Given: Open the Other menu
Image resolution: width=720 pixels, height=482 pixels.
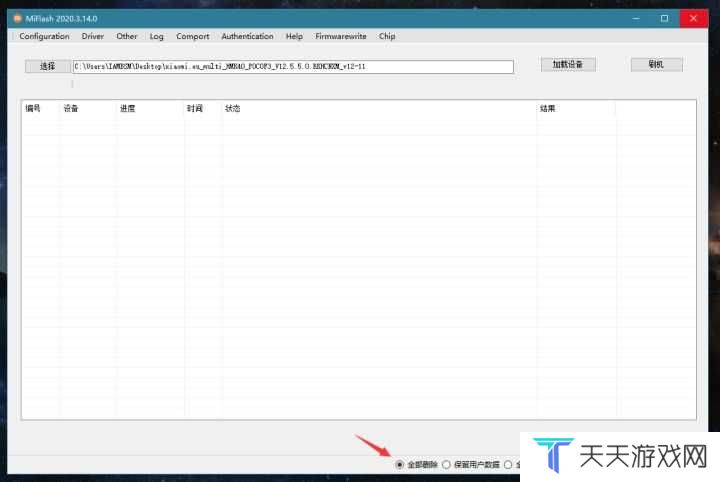Looking at the screenshot, I should [127, 36].
